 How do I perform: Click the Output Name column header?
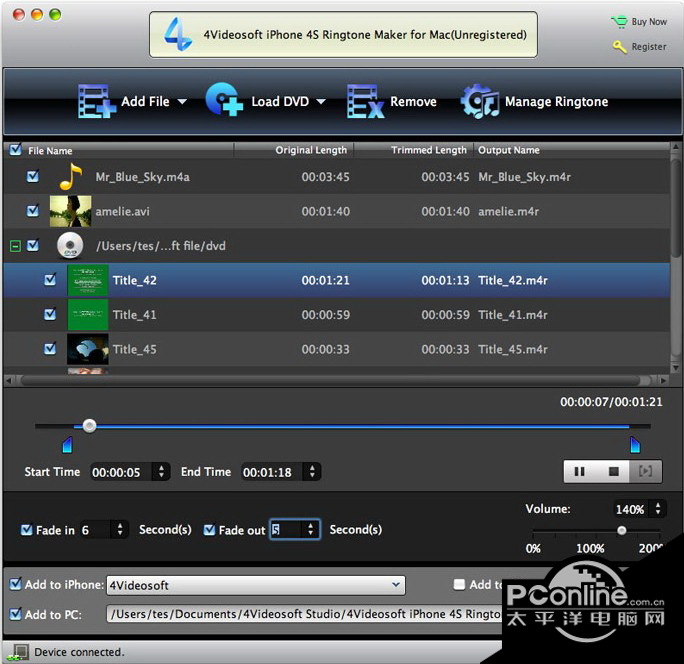click(509, 150)
